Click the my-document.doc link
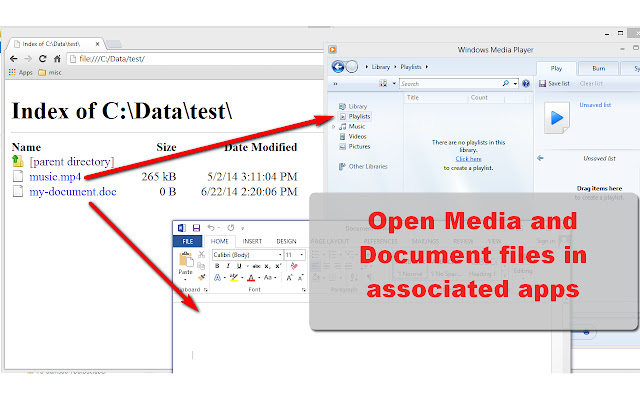This screenshot has height=400, width=640. click(x=72, y=191)
